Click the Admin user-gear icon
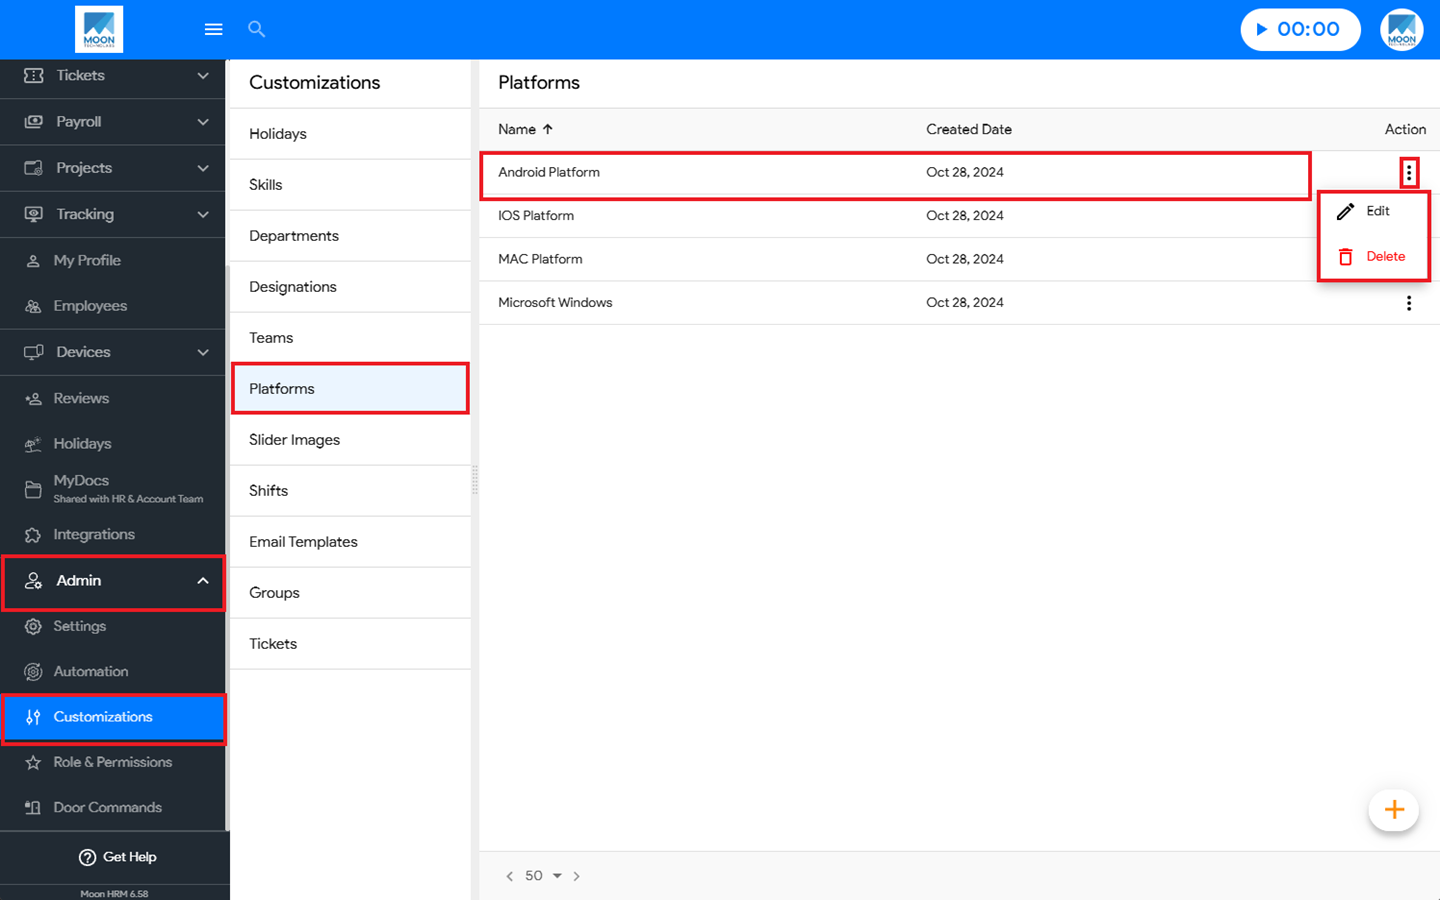Screen dimensions: 1440x900 tap(34, 581)
